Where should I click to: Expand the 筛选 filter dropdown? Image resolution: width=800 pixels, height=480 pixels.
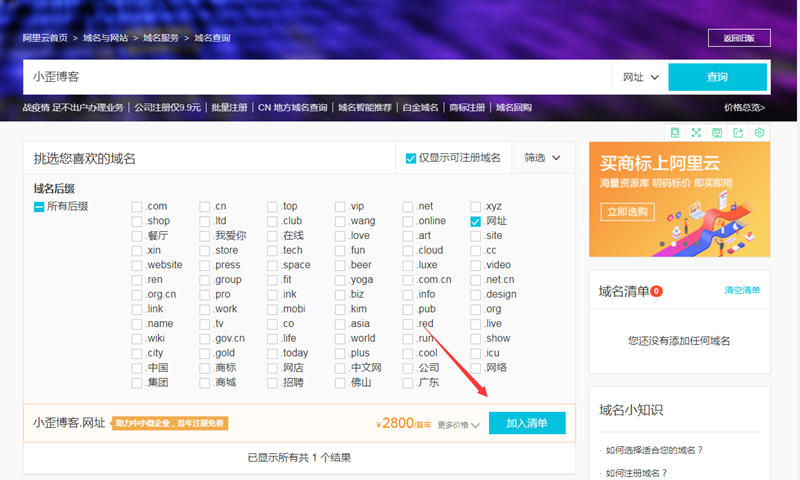point(542,158)
